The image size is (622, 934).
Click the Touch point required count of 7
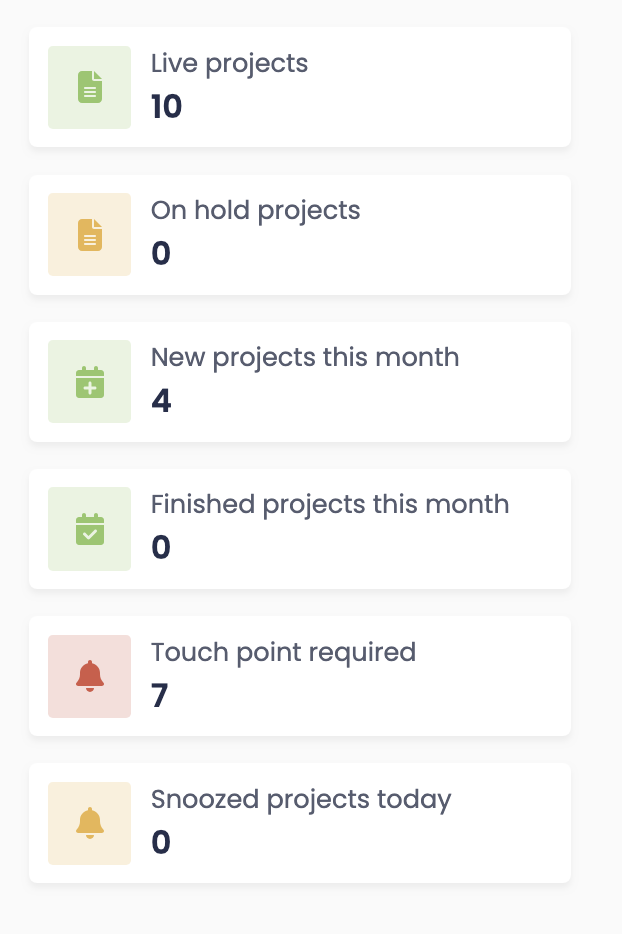(x=160, y=695)
